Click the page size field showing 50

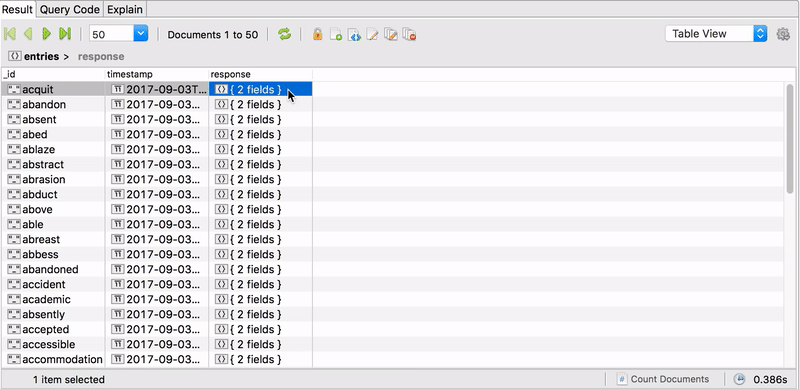pos(111,34)
